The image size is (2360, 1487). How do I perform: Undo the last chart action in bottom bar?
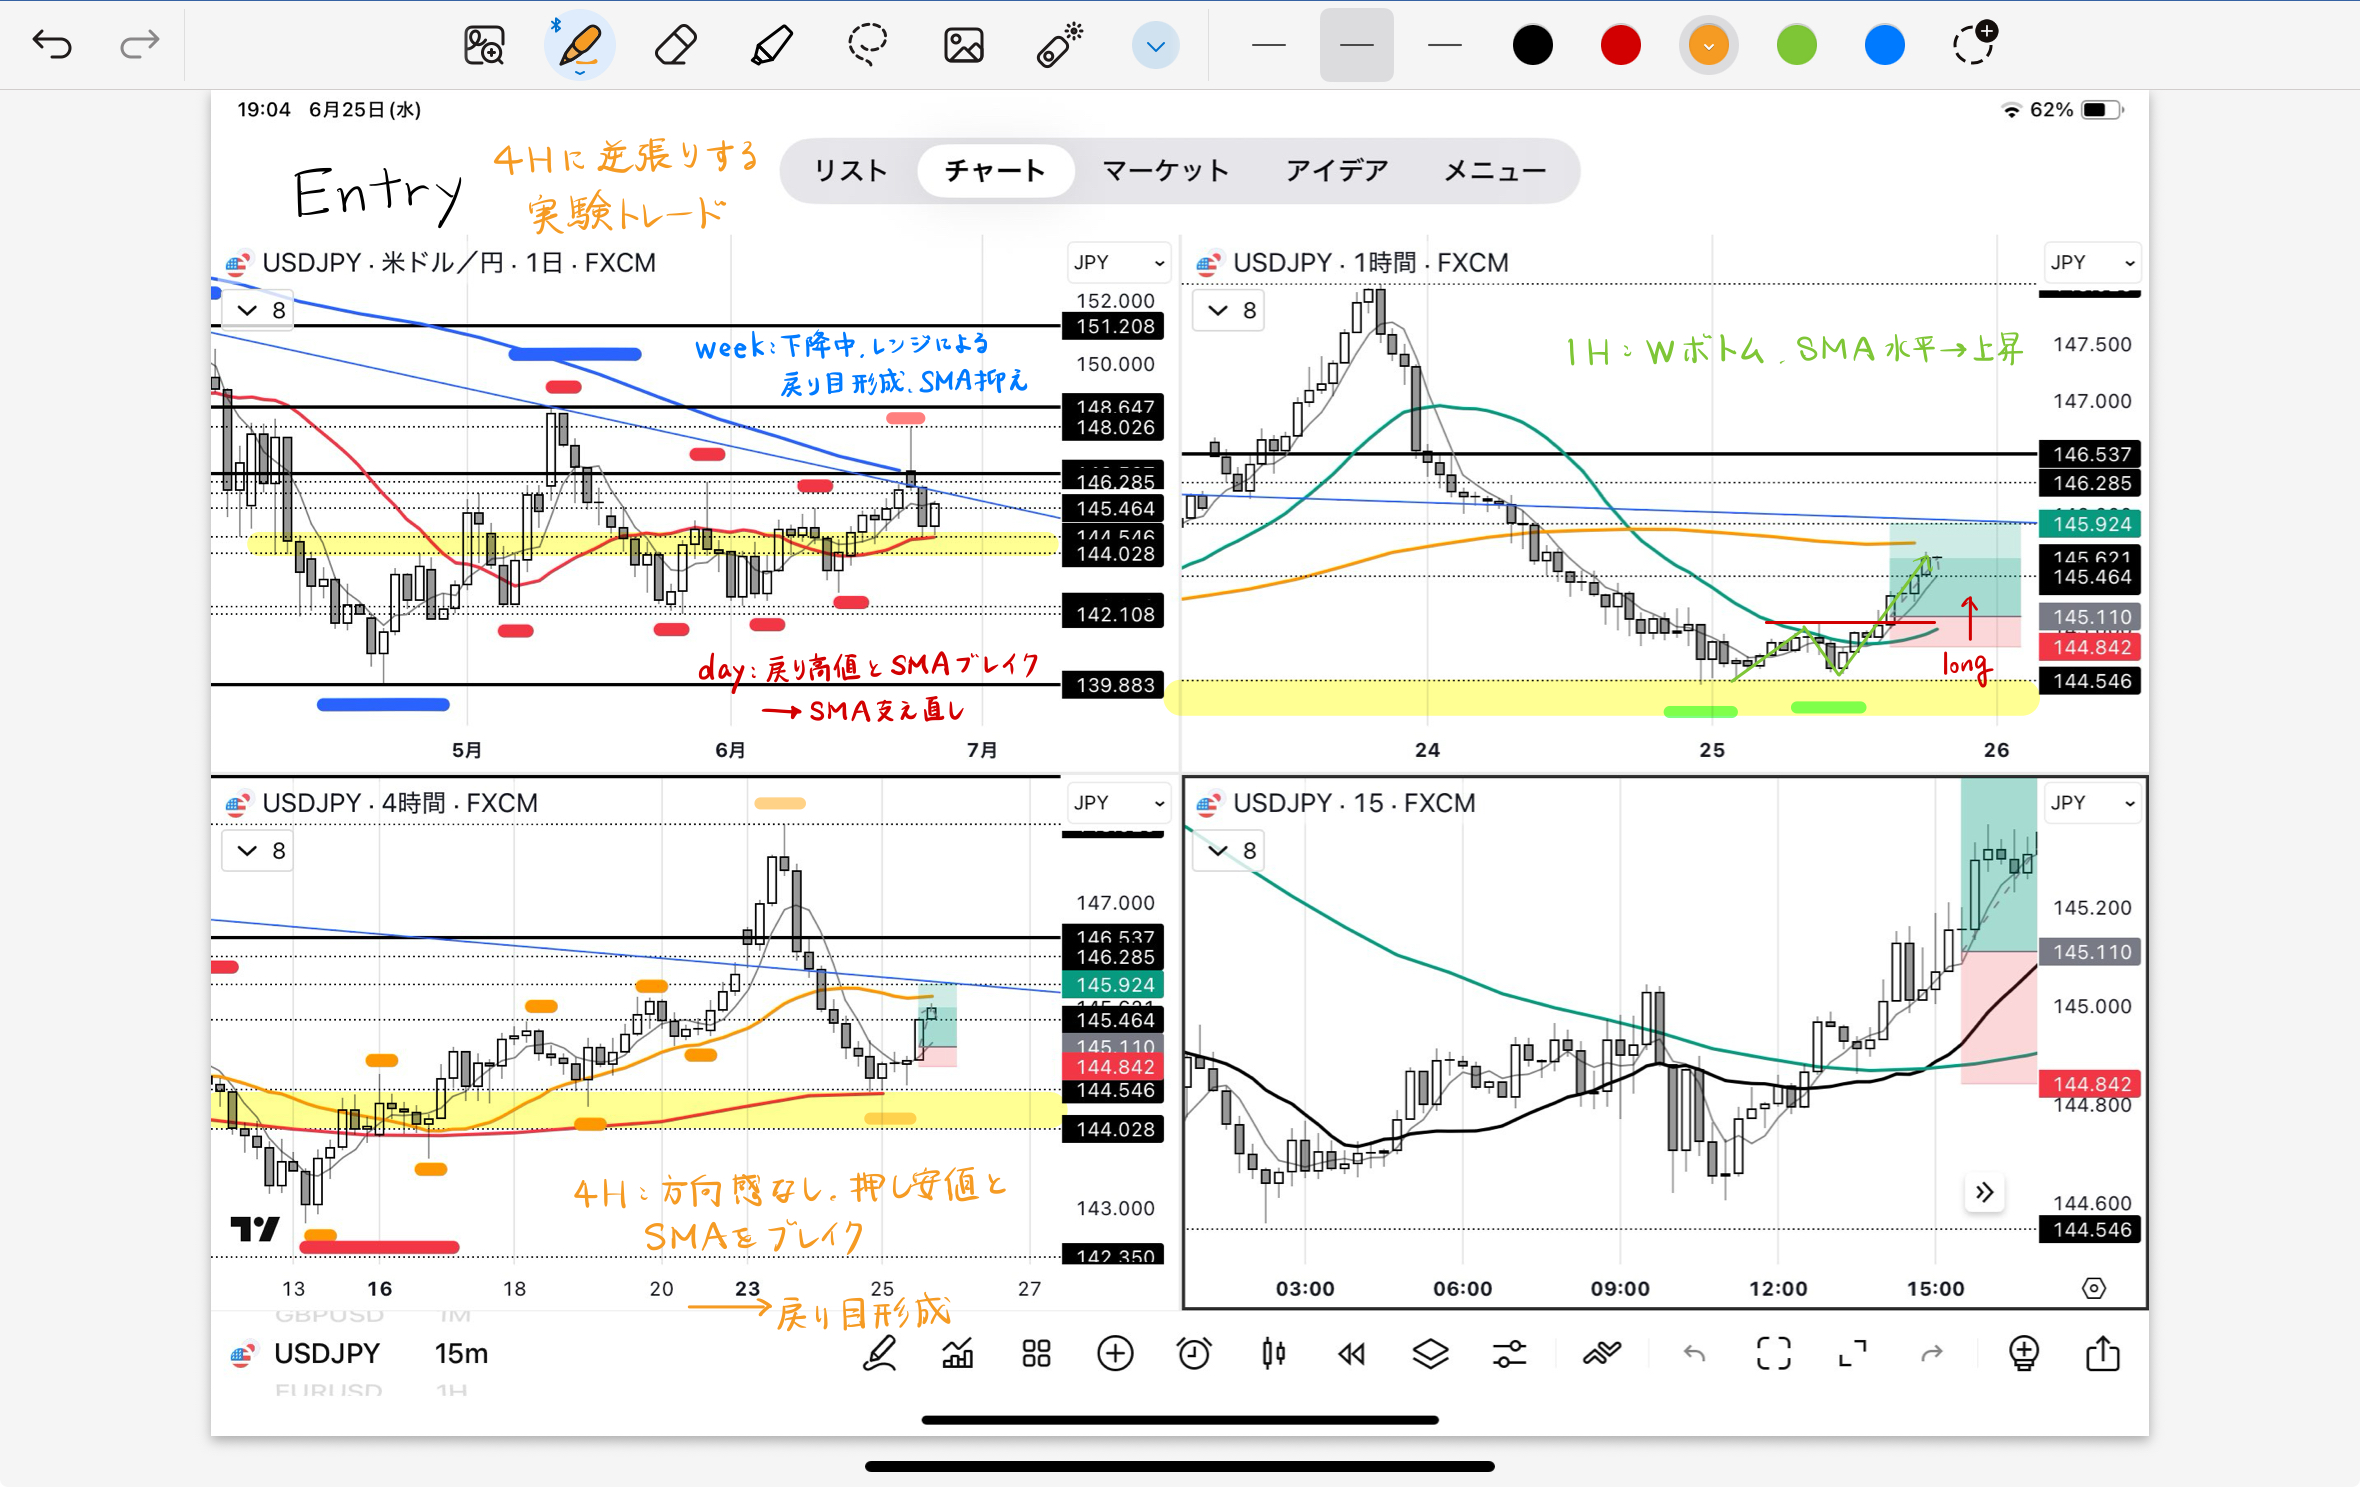[1694, 1354]
